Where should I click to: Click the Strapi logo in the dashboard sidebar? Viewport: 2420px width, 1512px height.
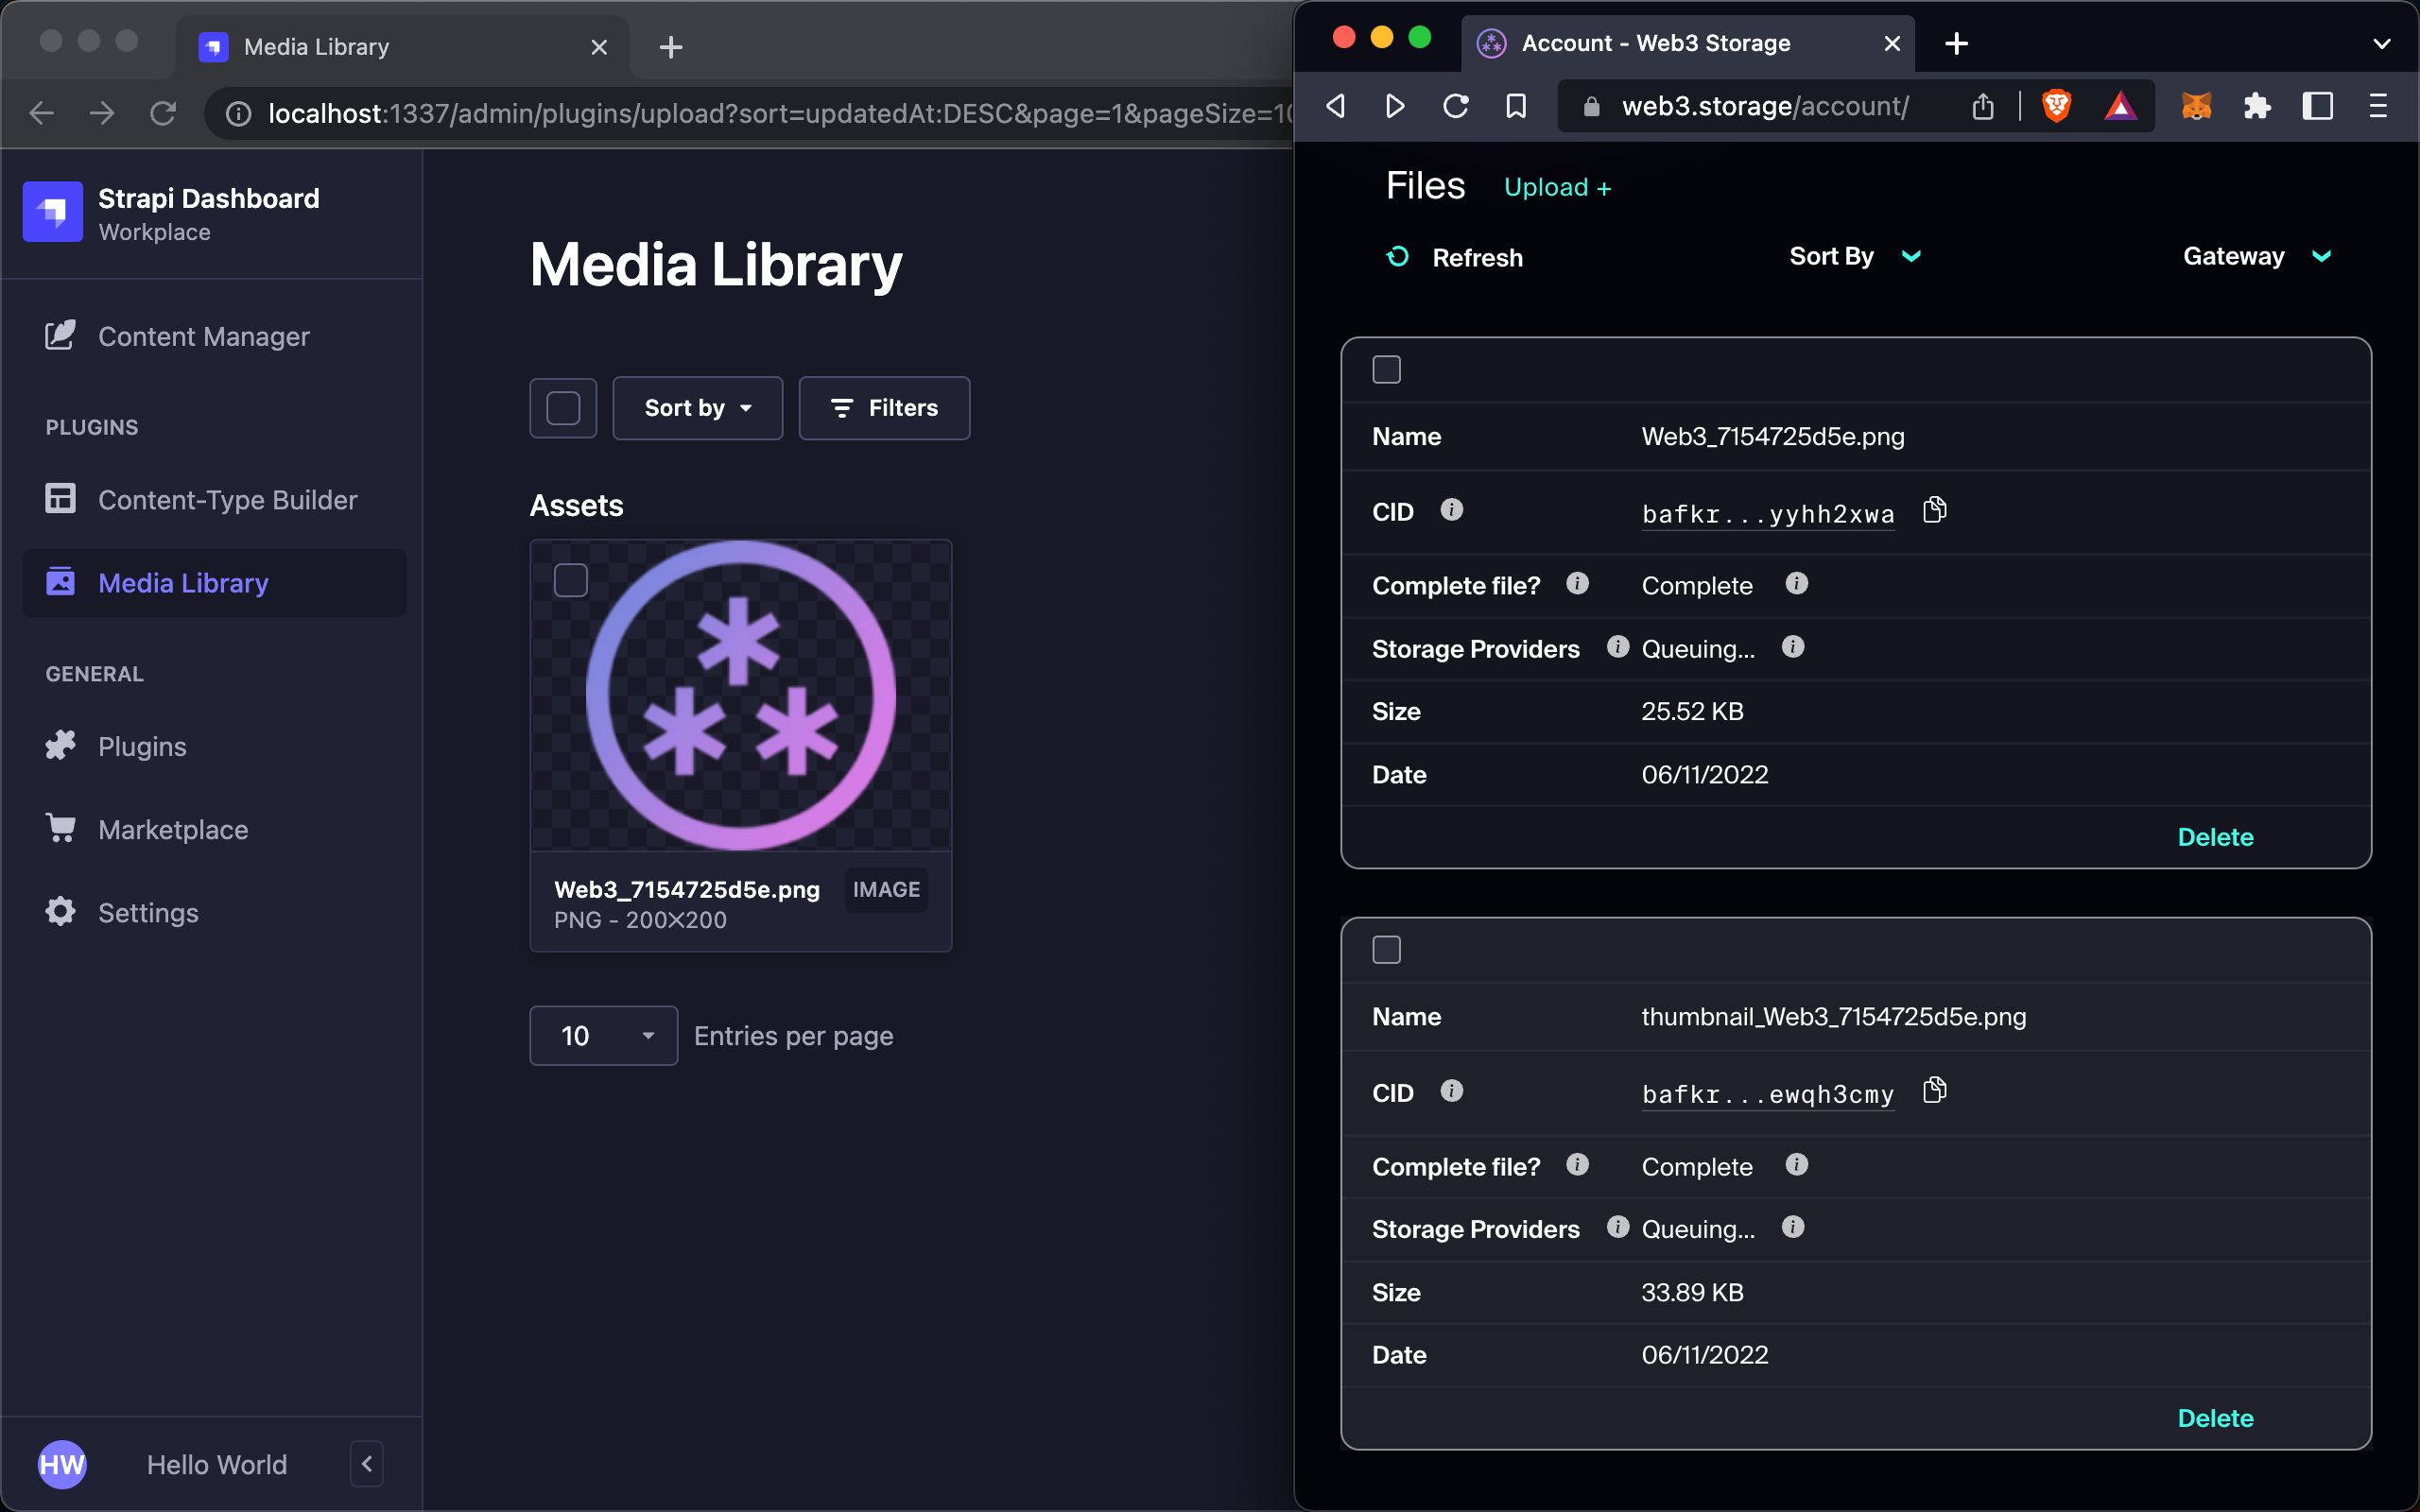point(53,212)
